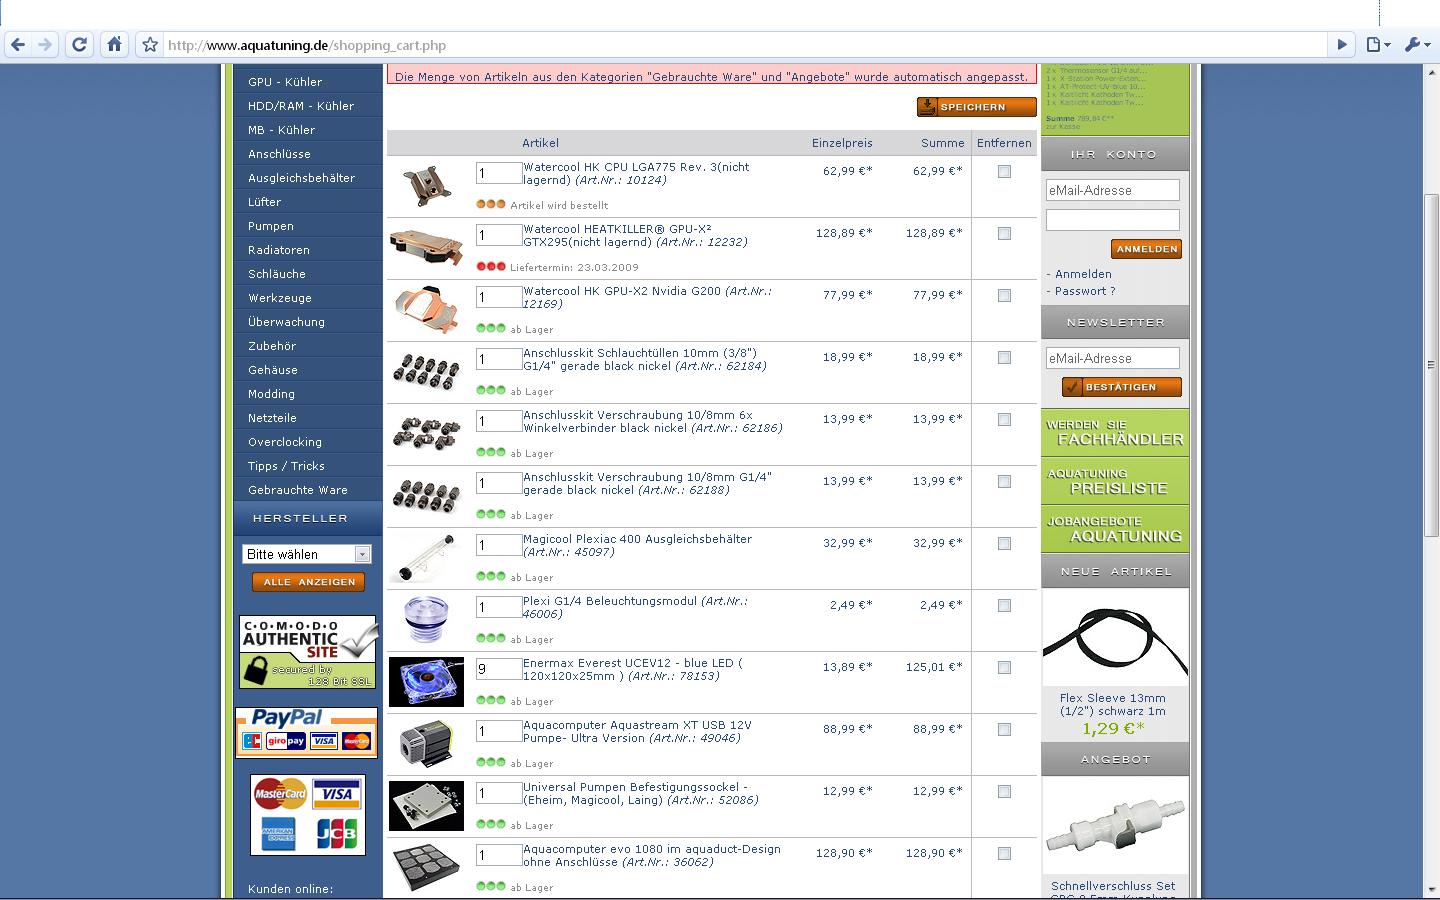
Task: Click the JCB card logo
Action: [336, 834]
